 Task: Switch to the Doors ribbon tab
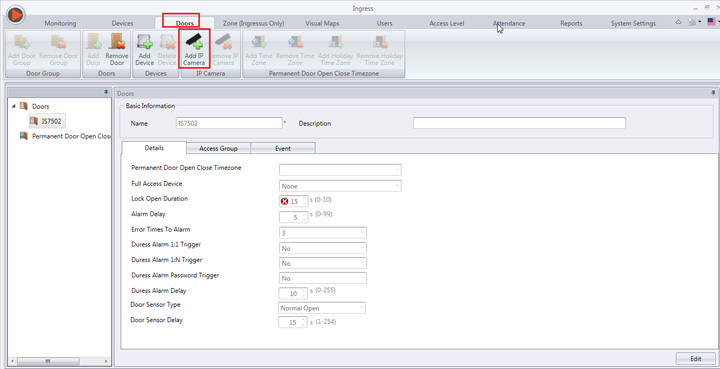pos(185,23)
